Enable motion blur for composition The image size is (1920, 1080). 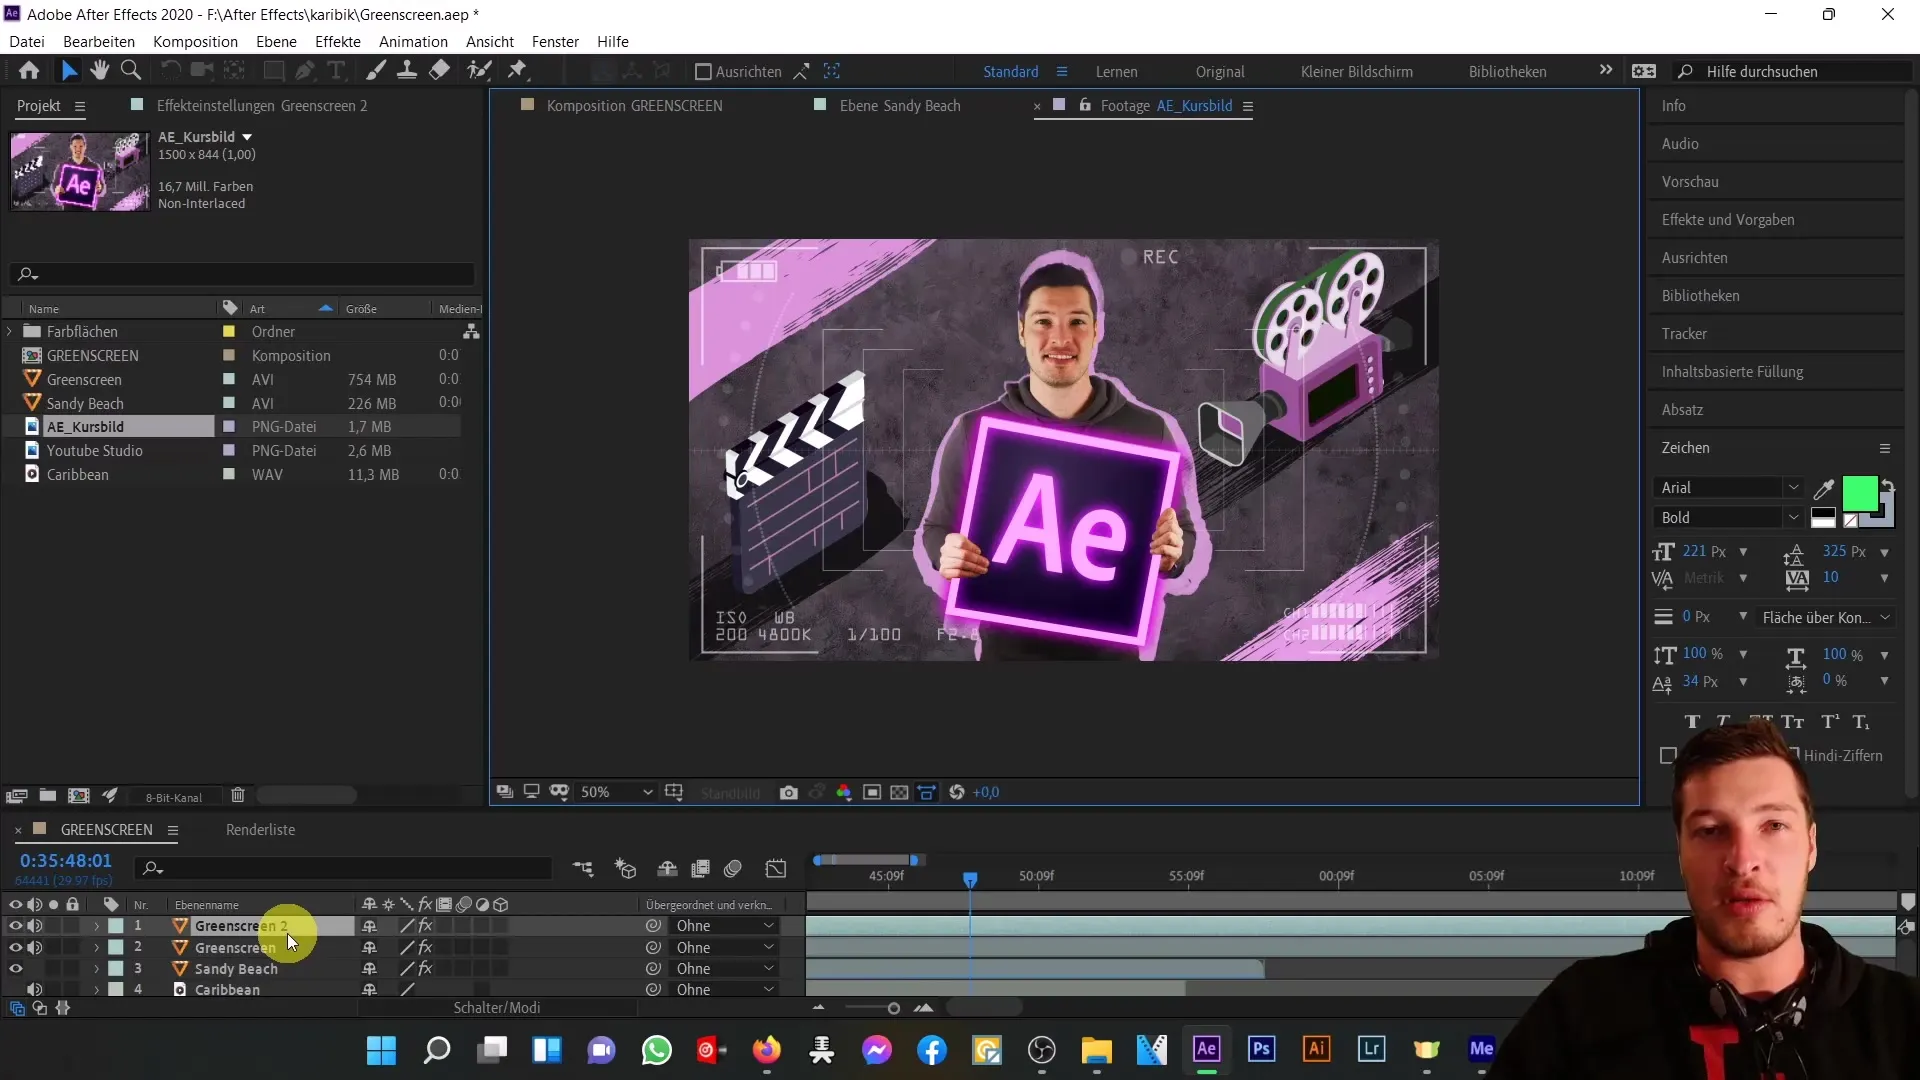point(733,869)
